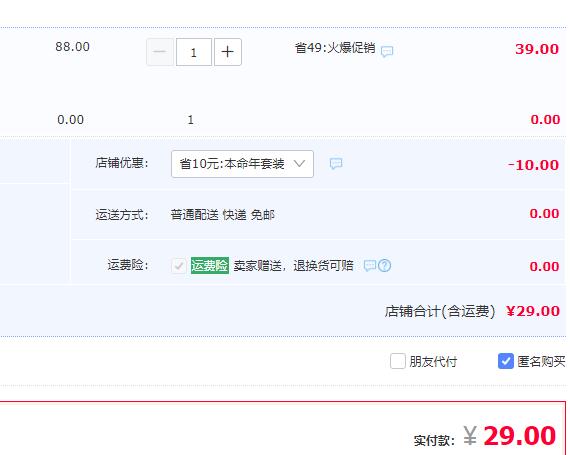Uncheck the 匿名购买 checkbox
570x455 pixels.
click(506, 361)
